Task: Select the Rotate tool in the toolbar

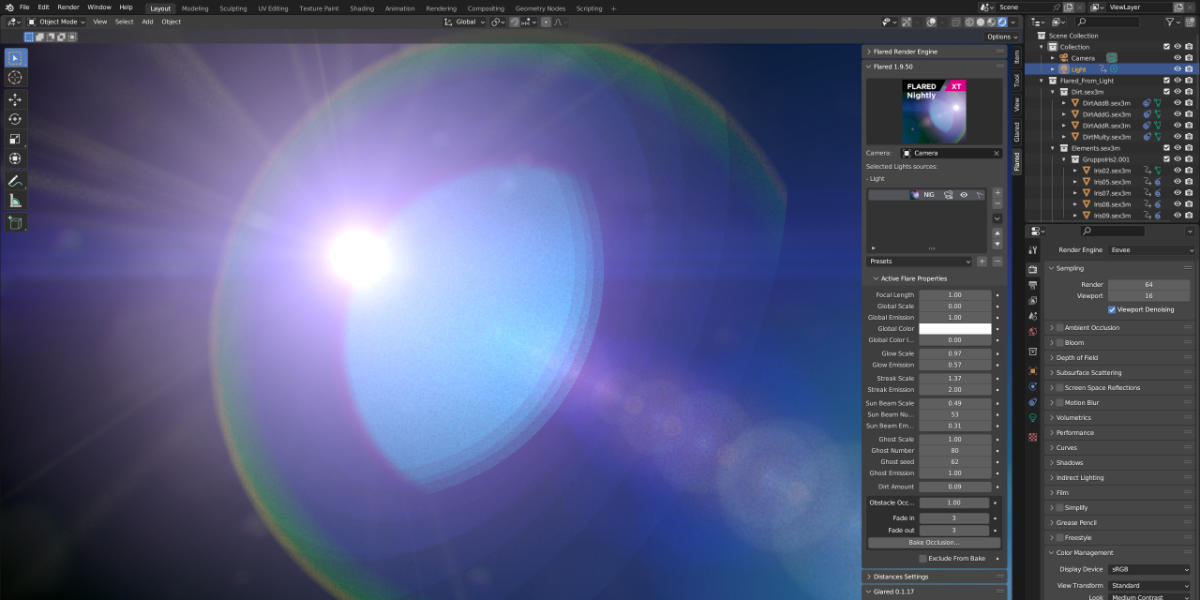Action: pos(14,118)
